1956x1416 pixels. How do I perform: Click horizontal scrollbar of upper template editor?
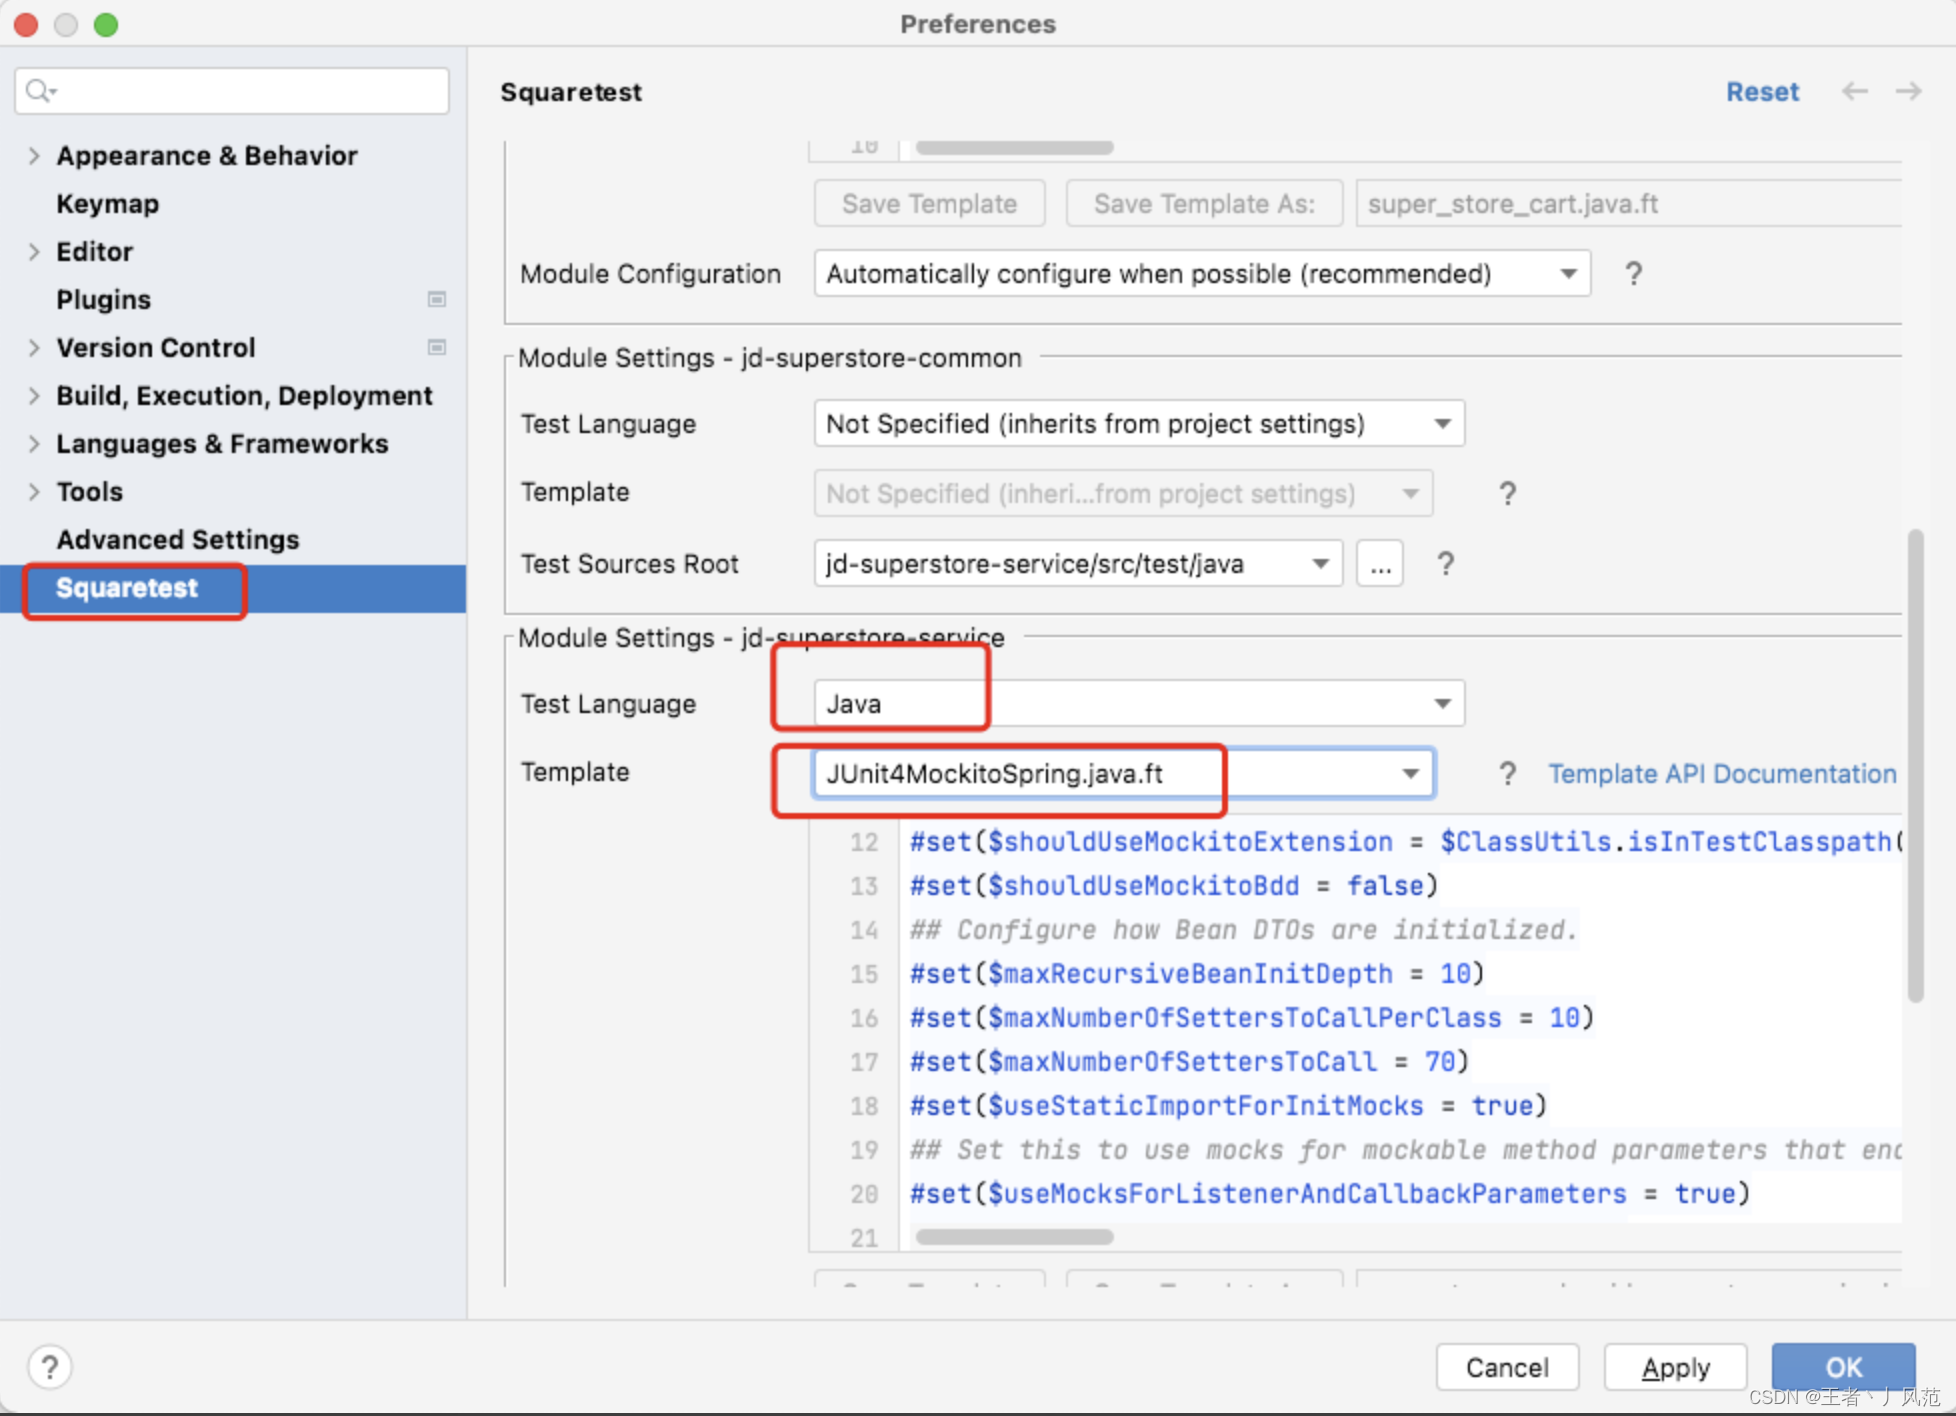1014,148
